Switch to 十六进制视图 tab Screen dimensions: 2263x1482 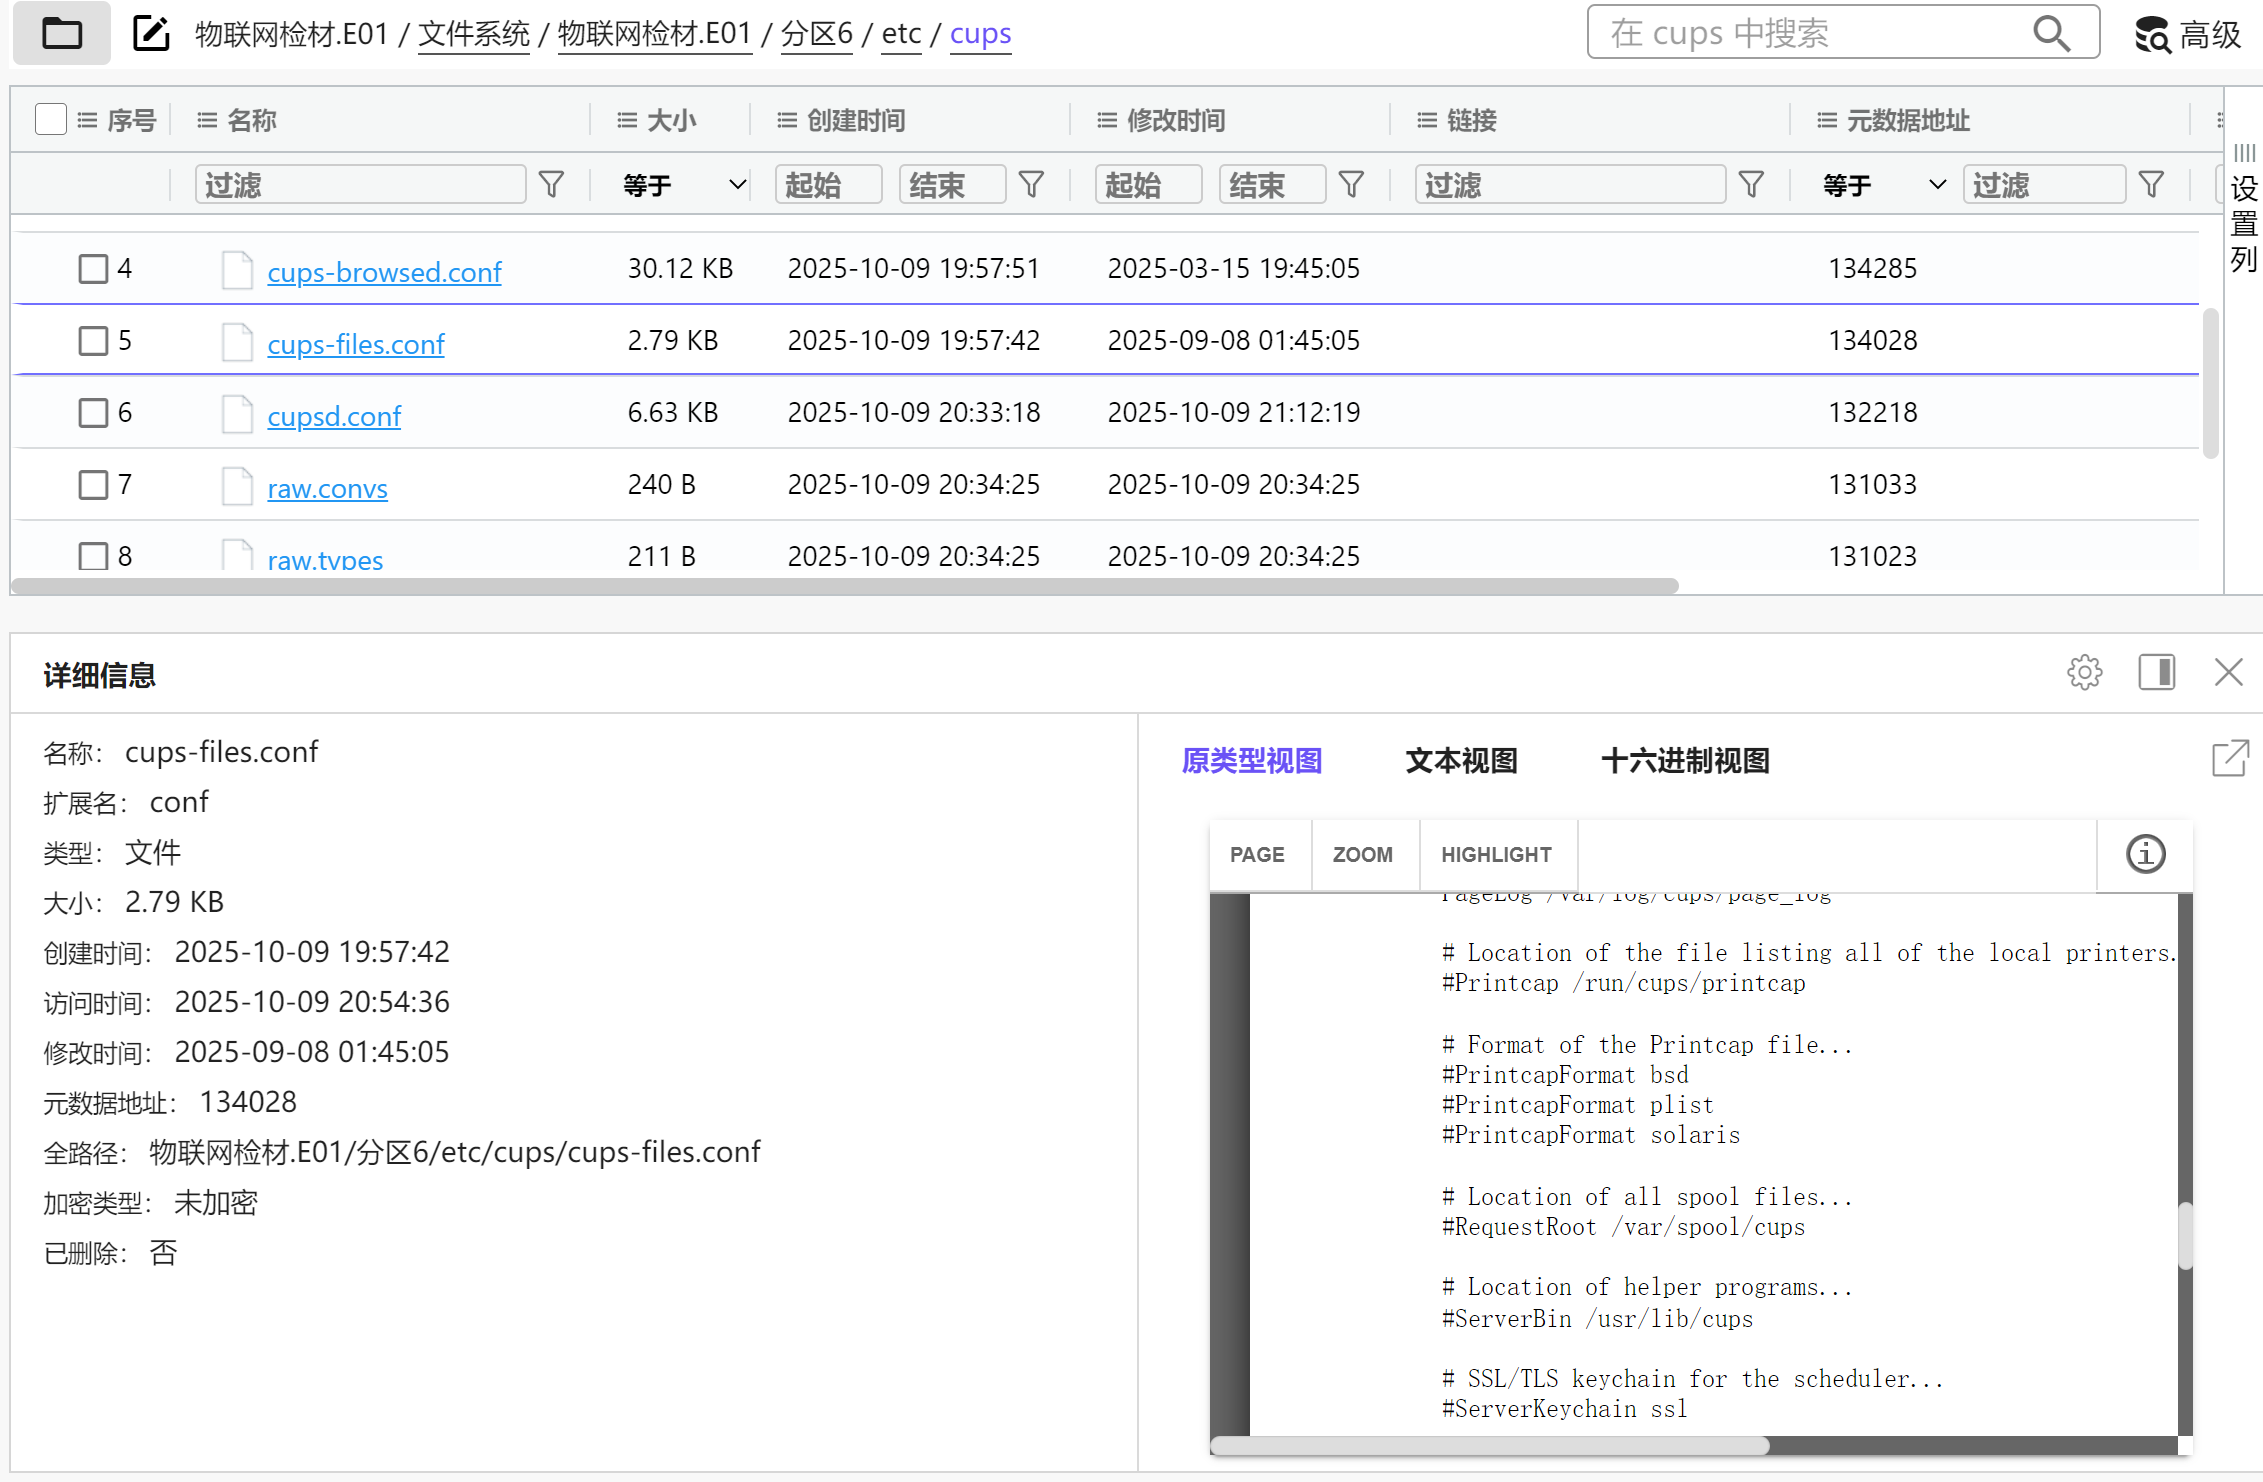tap(1685, 761)
